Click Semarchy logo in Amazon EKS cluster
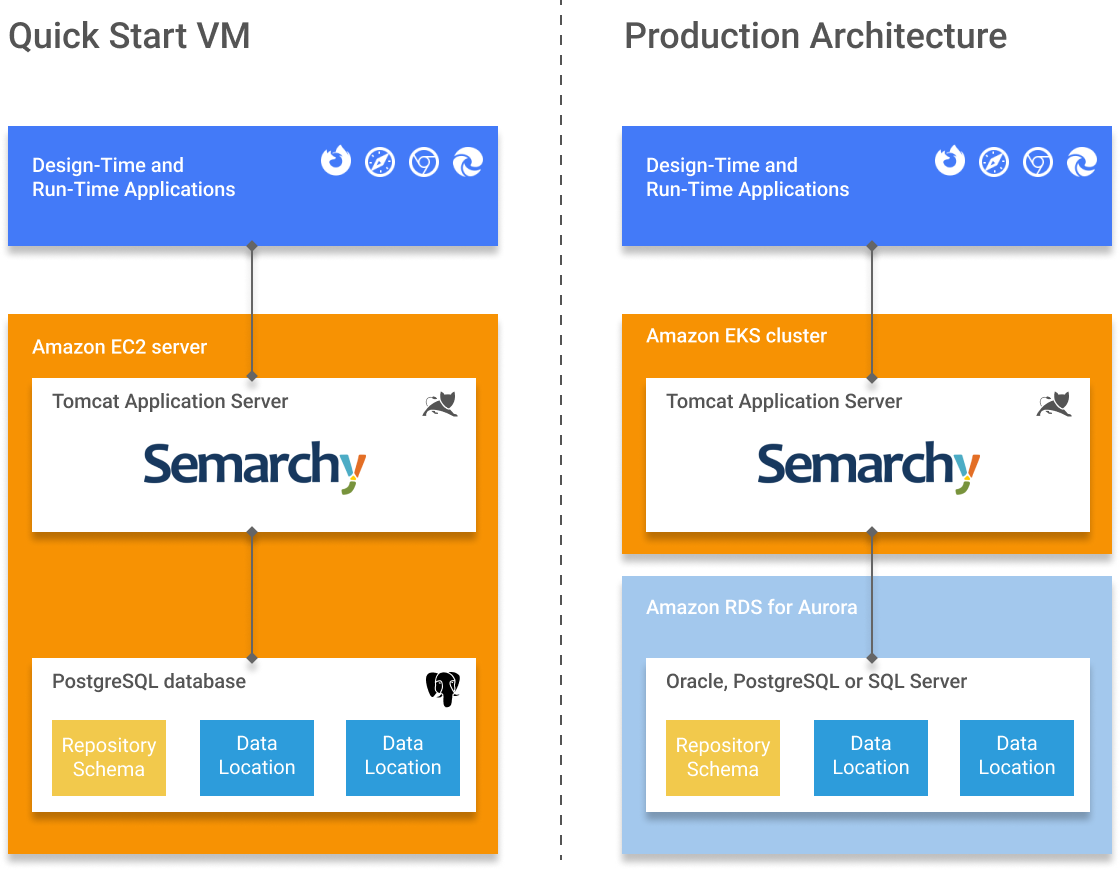 pos(869,466)
